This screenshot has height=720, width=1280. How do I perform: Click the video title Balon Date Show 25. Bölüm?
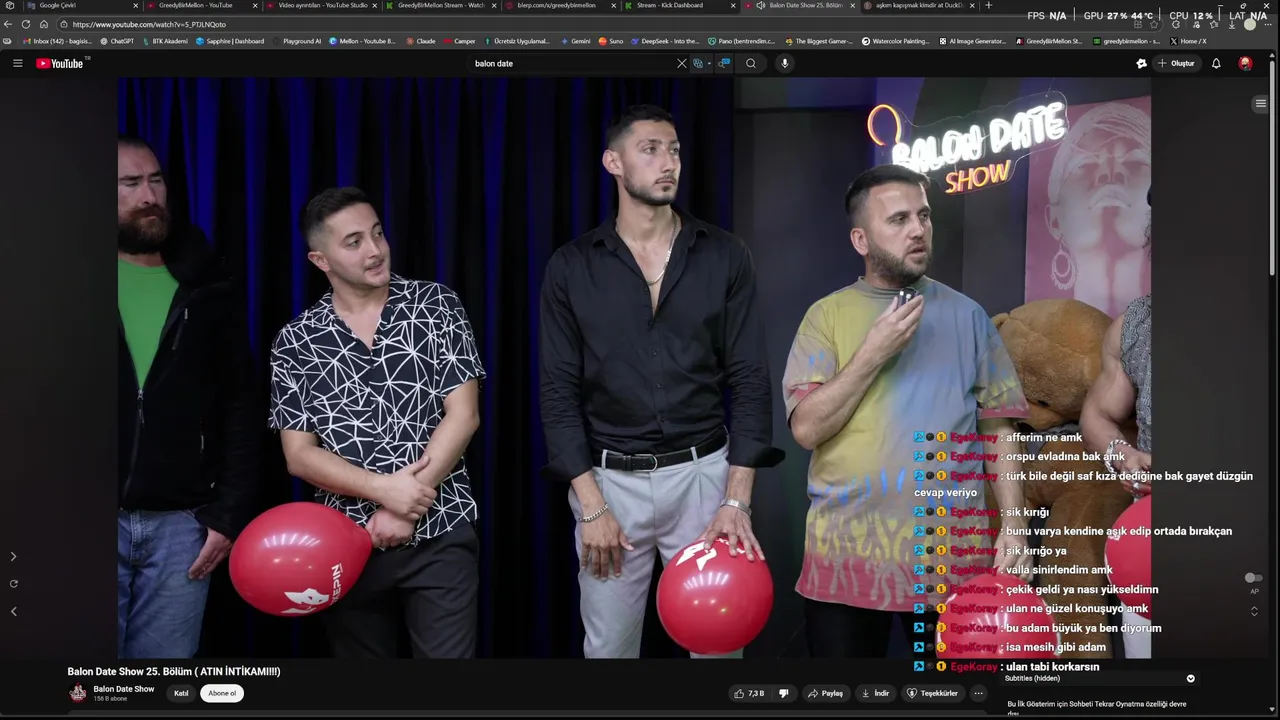[174, 672]
